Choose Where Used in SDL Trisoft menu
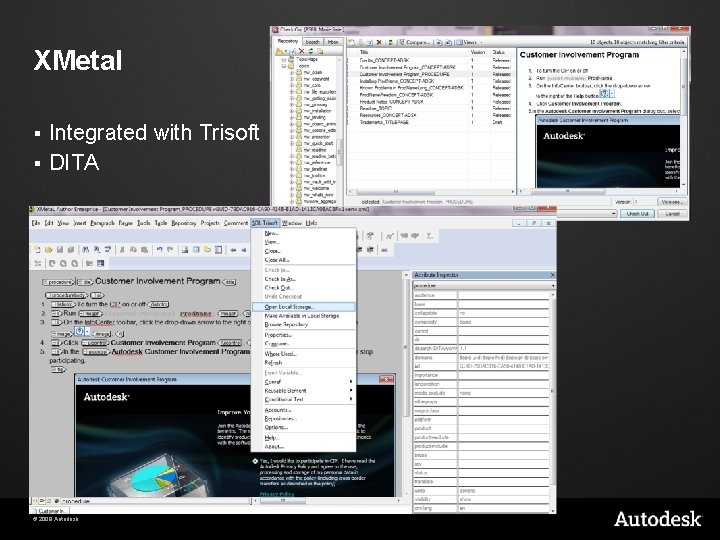 (304, 354)
